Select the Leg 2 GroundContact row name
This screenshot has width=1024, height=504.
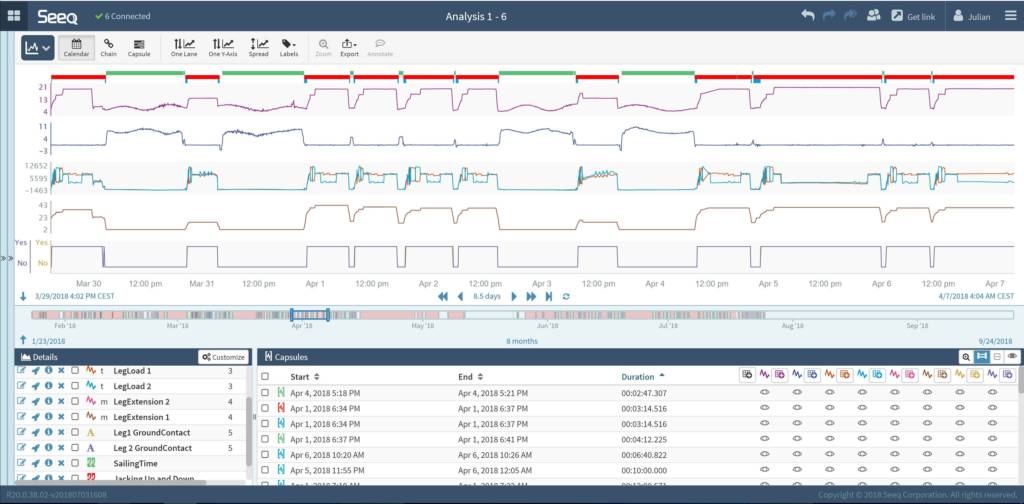pyautogui.click(x=153, y=448)
